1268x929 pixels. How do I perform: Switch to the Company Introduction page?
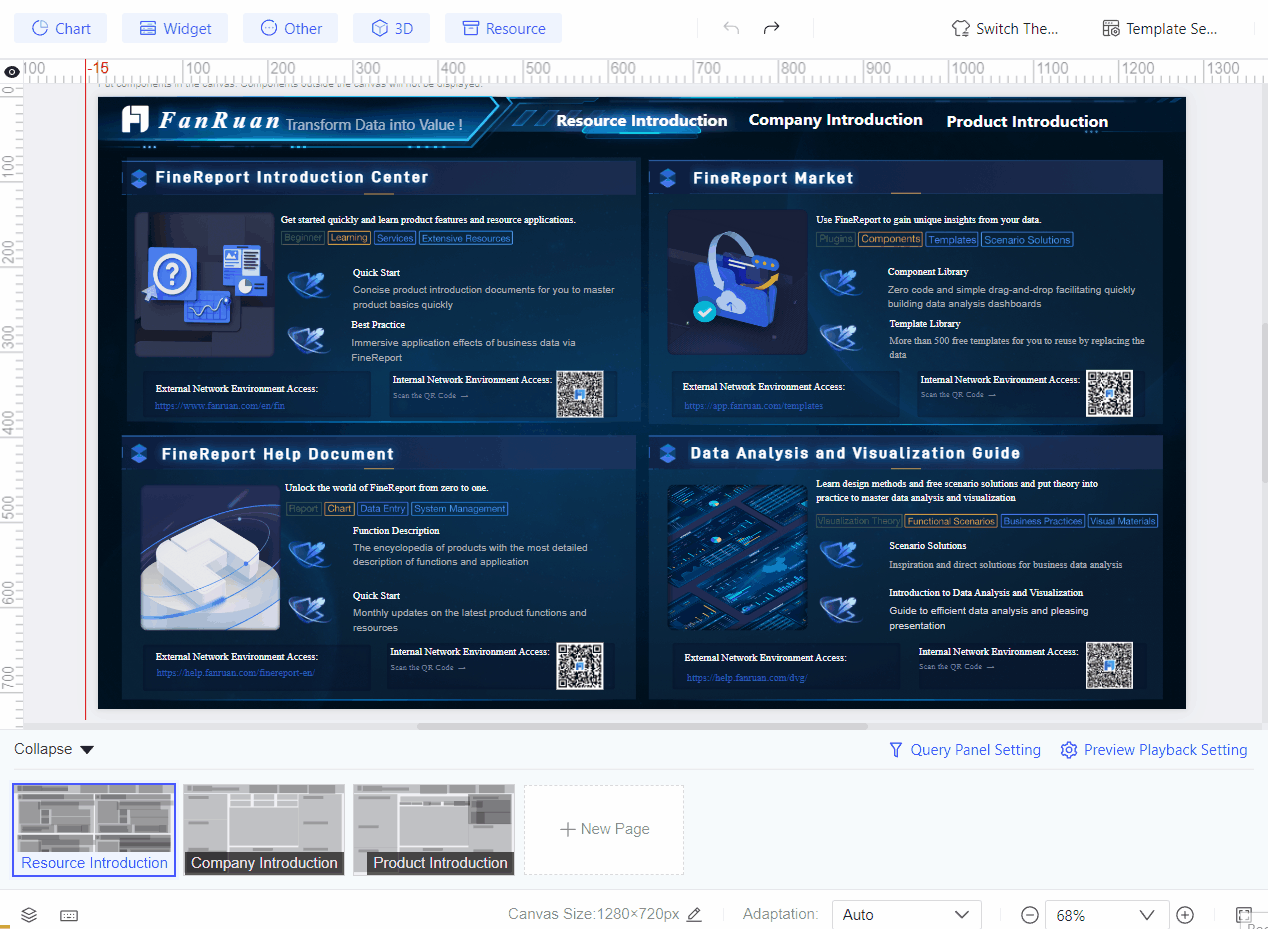click(263, 829)
